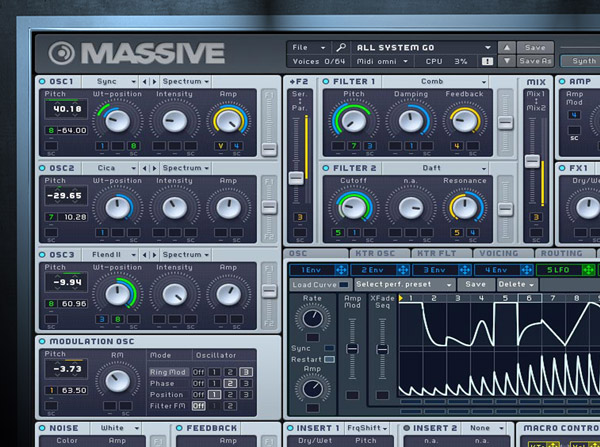The width and height of the screenshot is (600, 447).
Task: Click Filter 1 Pitch knob
Action: [x=354, y=121]
